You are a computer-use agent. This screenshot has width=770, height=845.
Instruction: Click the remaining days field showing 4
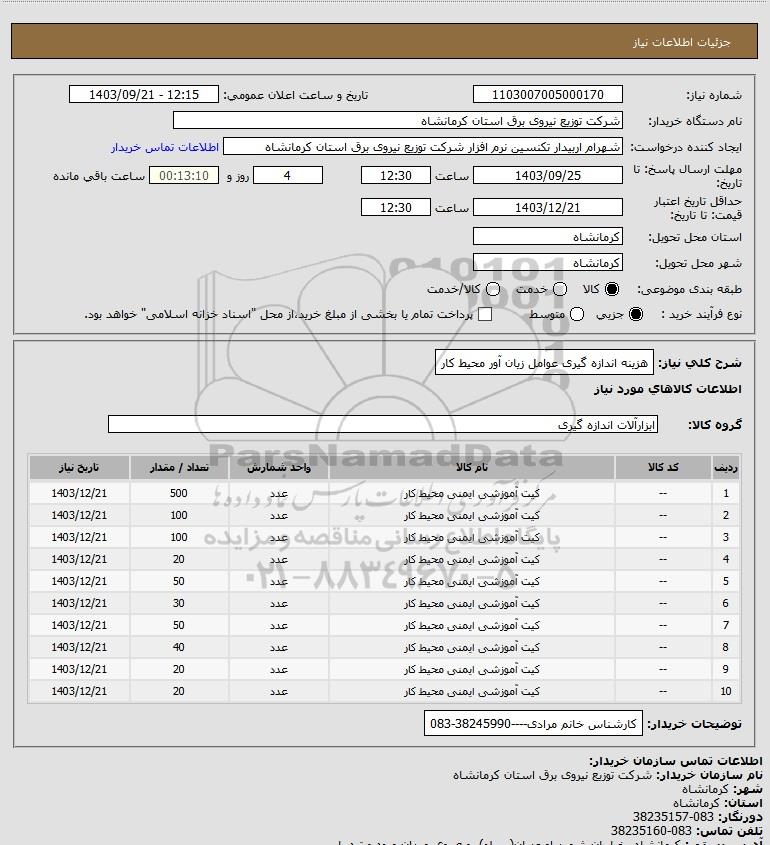click(x=288, y=176)
